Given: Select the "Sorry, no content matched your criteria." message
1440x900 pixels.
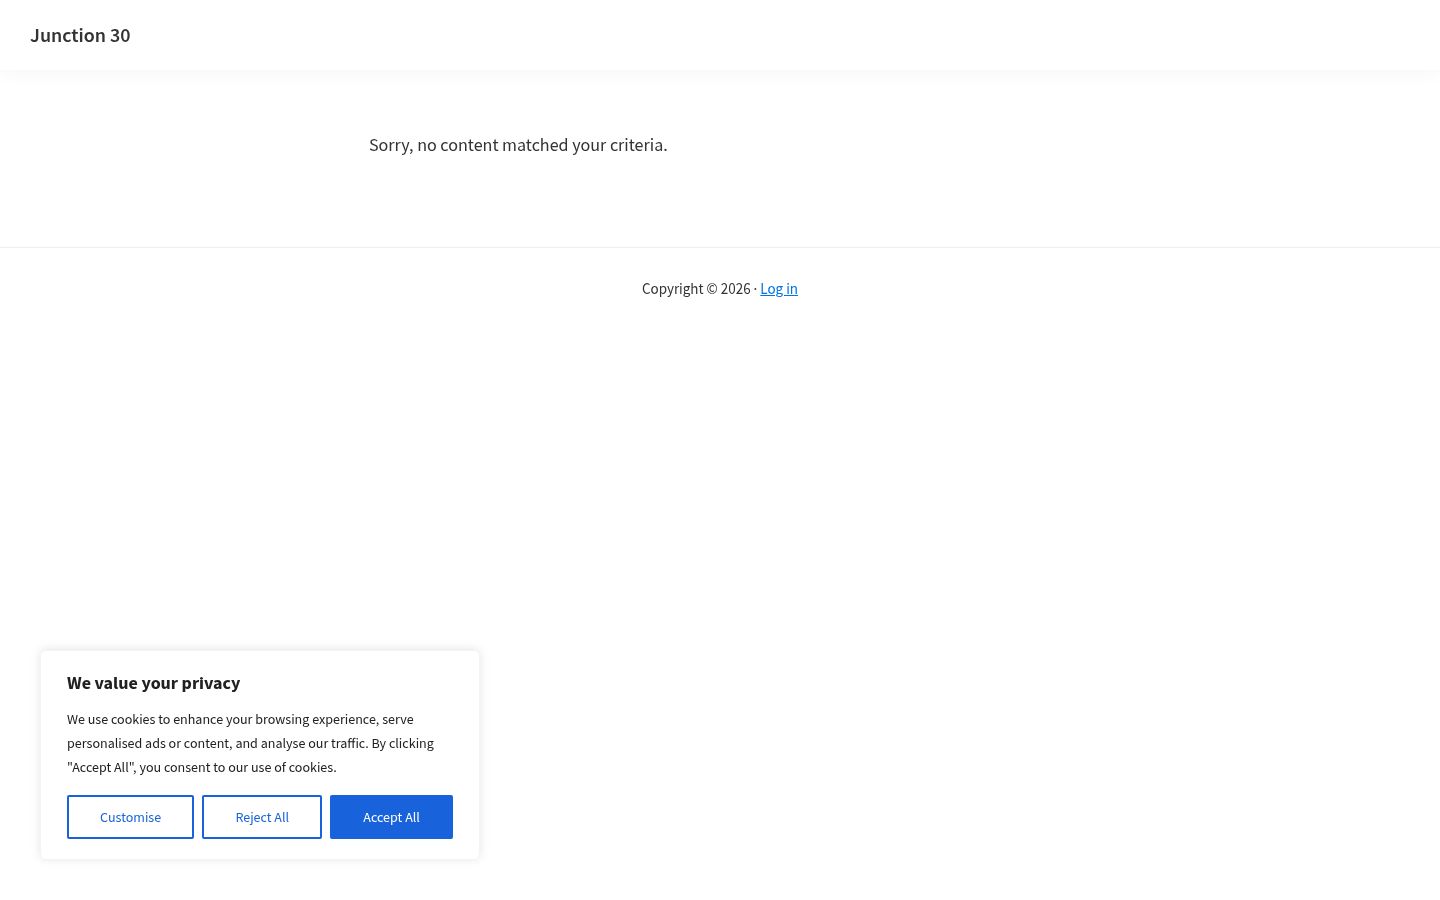Looking at the screenshot, I should click(x=518, y=145).
